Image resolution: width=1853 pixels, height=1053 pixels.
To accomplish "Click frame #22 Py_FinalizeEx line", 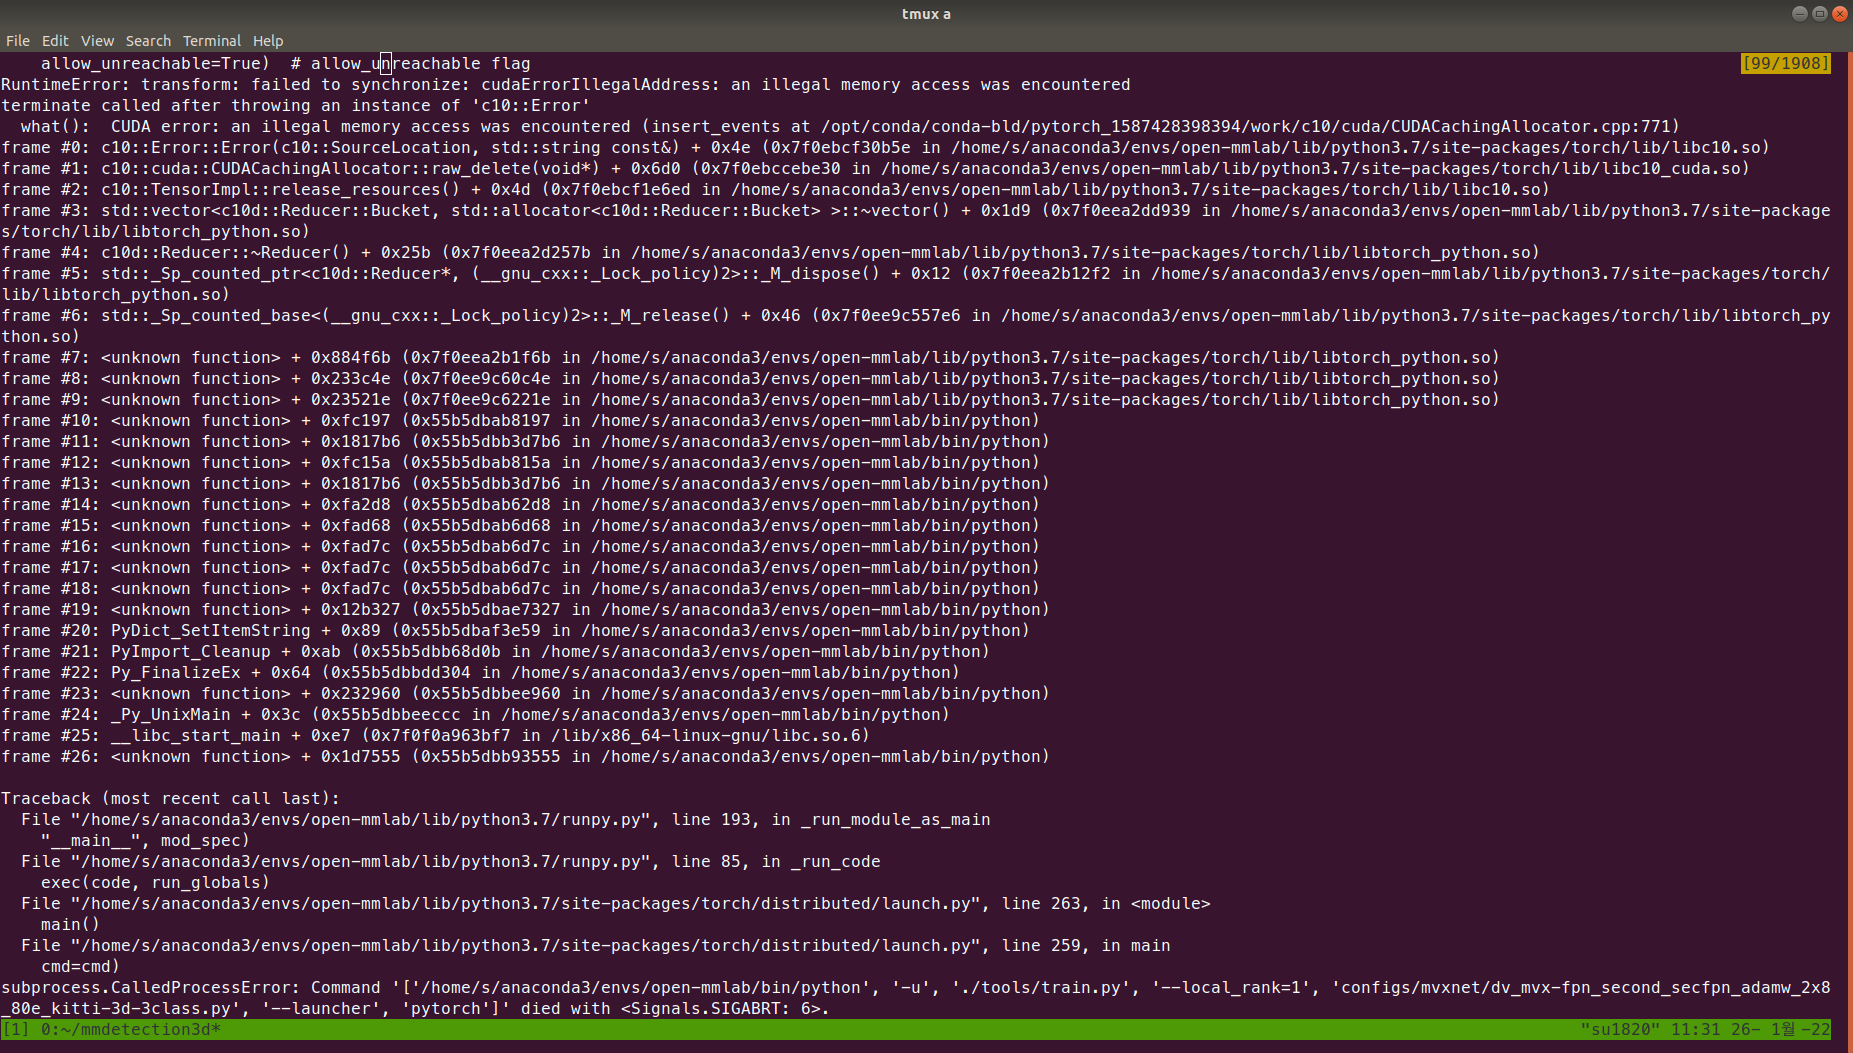I will [x=481, y=673].
